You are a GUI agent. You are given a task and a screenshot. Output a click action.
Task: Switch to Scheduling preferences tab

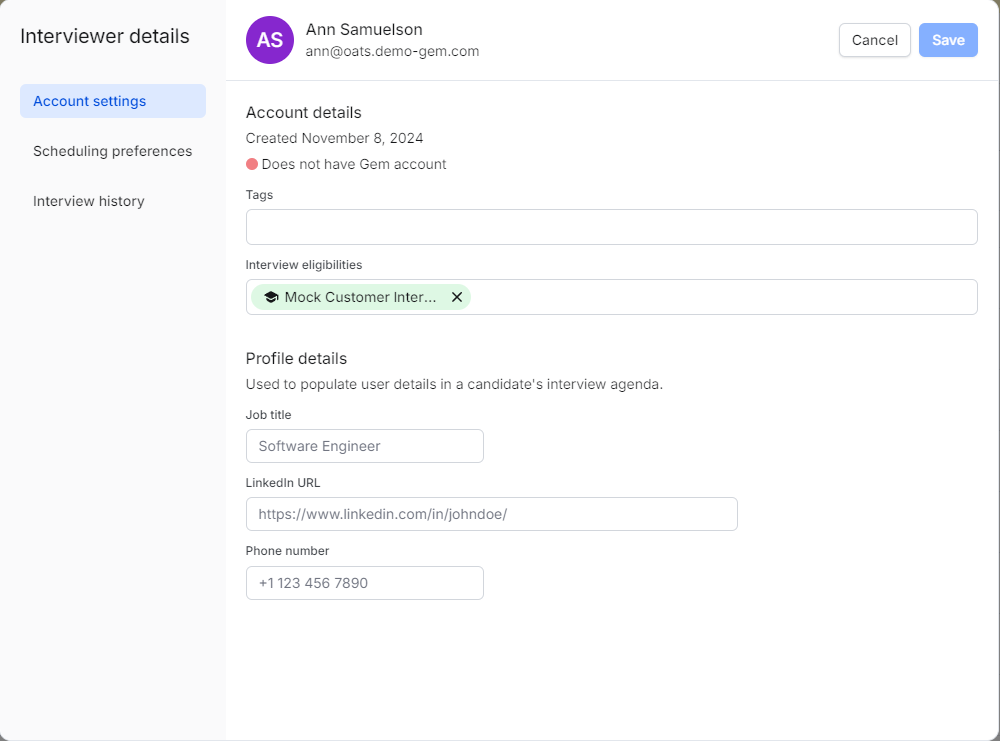(112, 151)
